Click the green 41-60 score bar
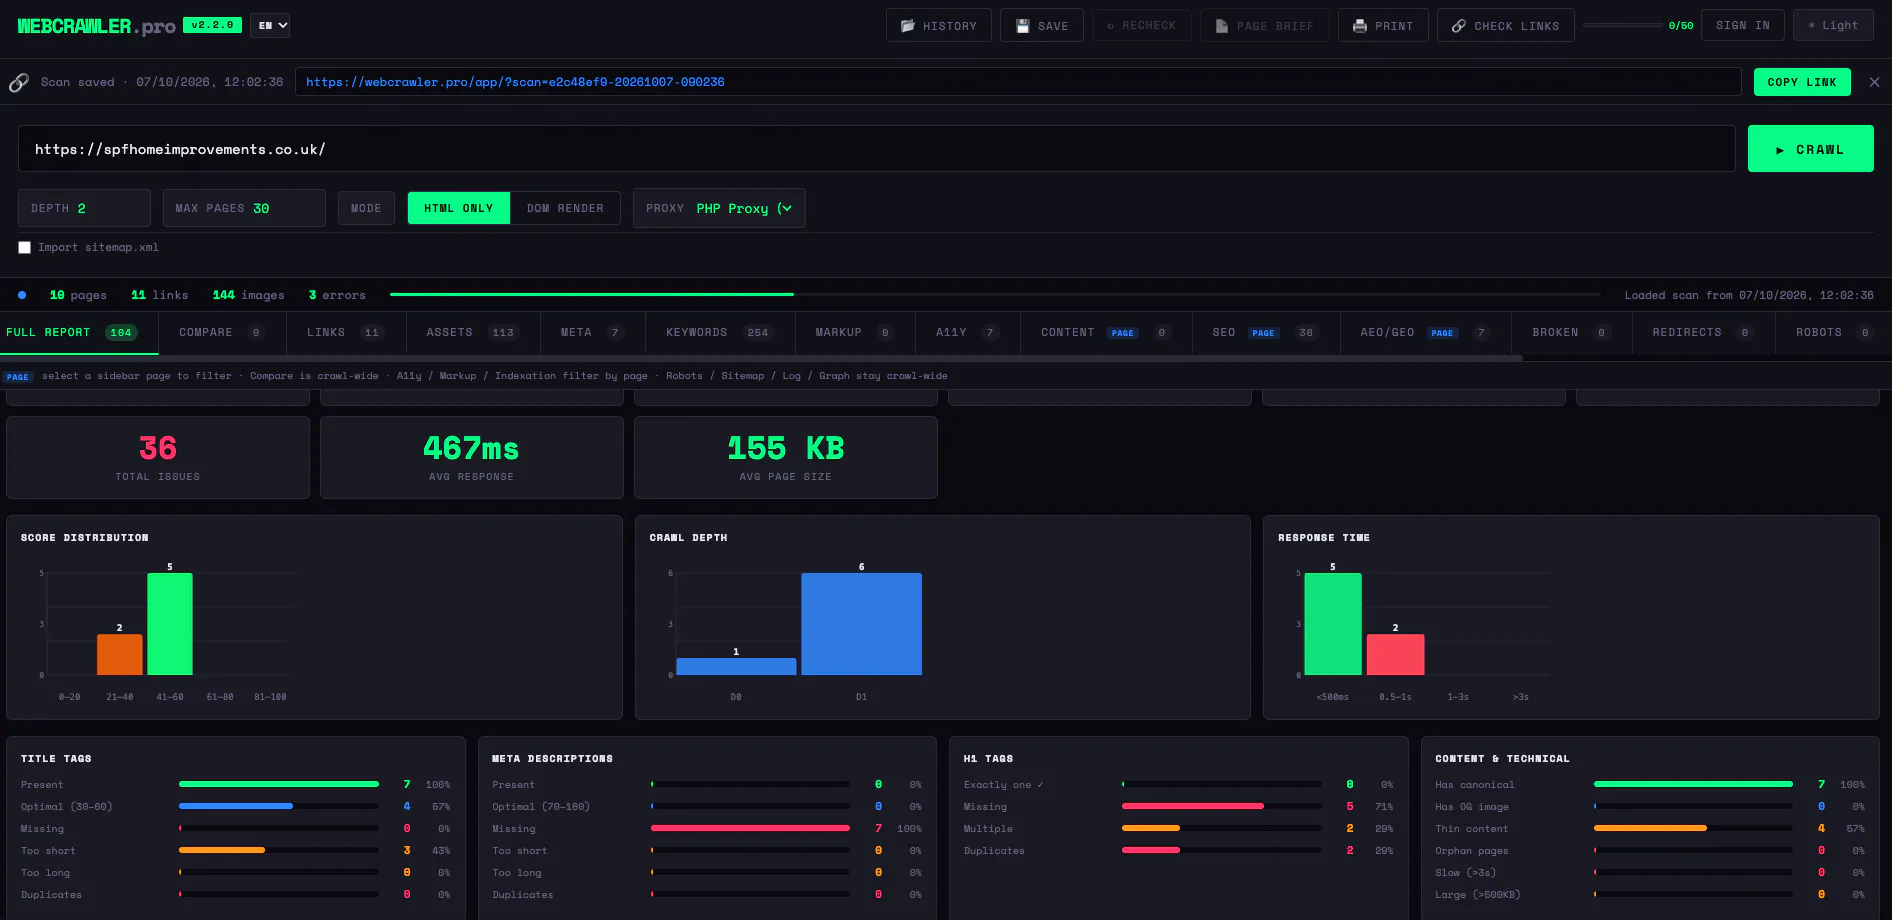This screenshot has height=920, width=1892. click(170, 624)
